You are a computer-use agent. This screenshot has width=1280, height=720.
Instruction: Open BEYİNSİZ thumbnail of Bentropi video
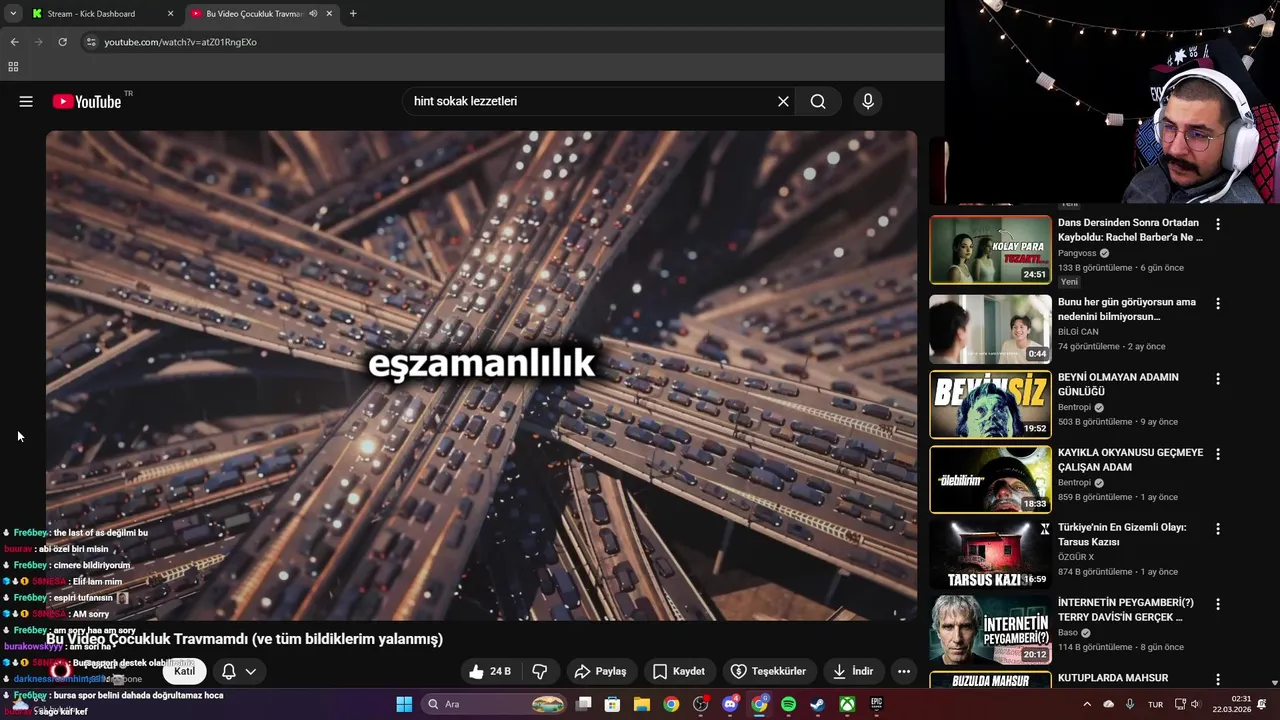point(990,404)
